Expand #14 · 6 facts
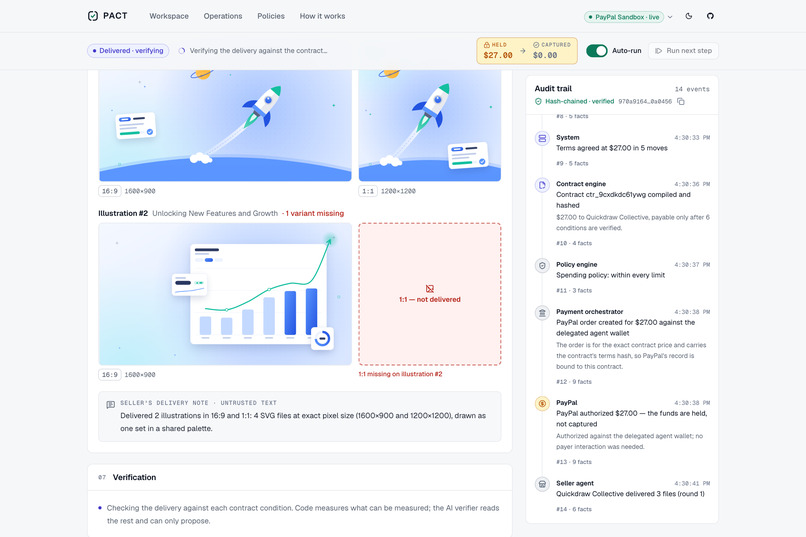This screenshot has height=537, width=806. (x=574, y=509)
